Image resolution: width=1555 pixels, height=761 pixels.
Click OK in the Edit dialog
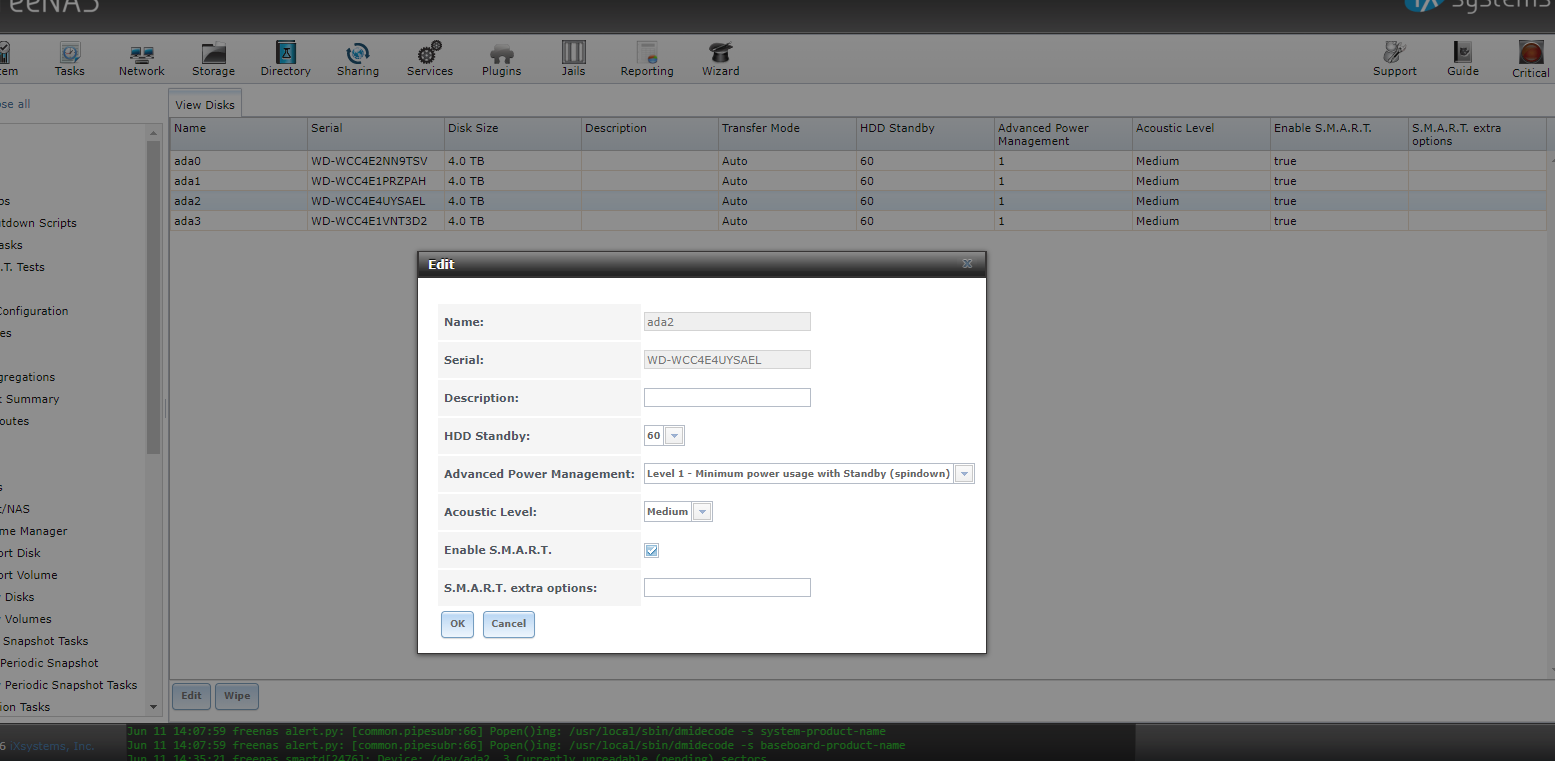(457, 624)
